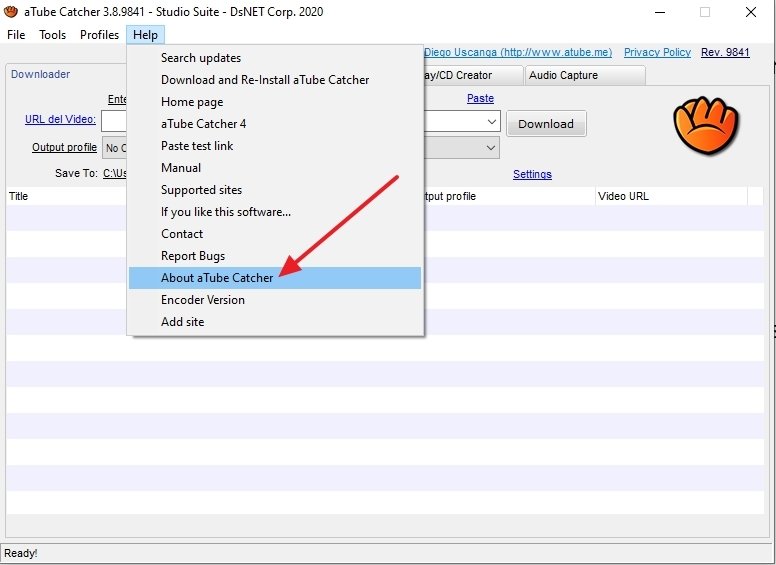The image size is (776, 565).
Task: Click the URL del Video label link
Action: tap(60, 119)
